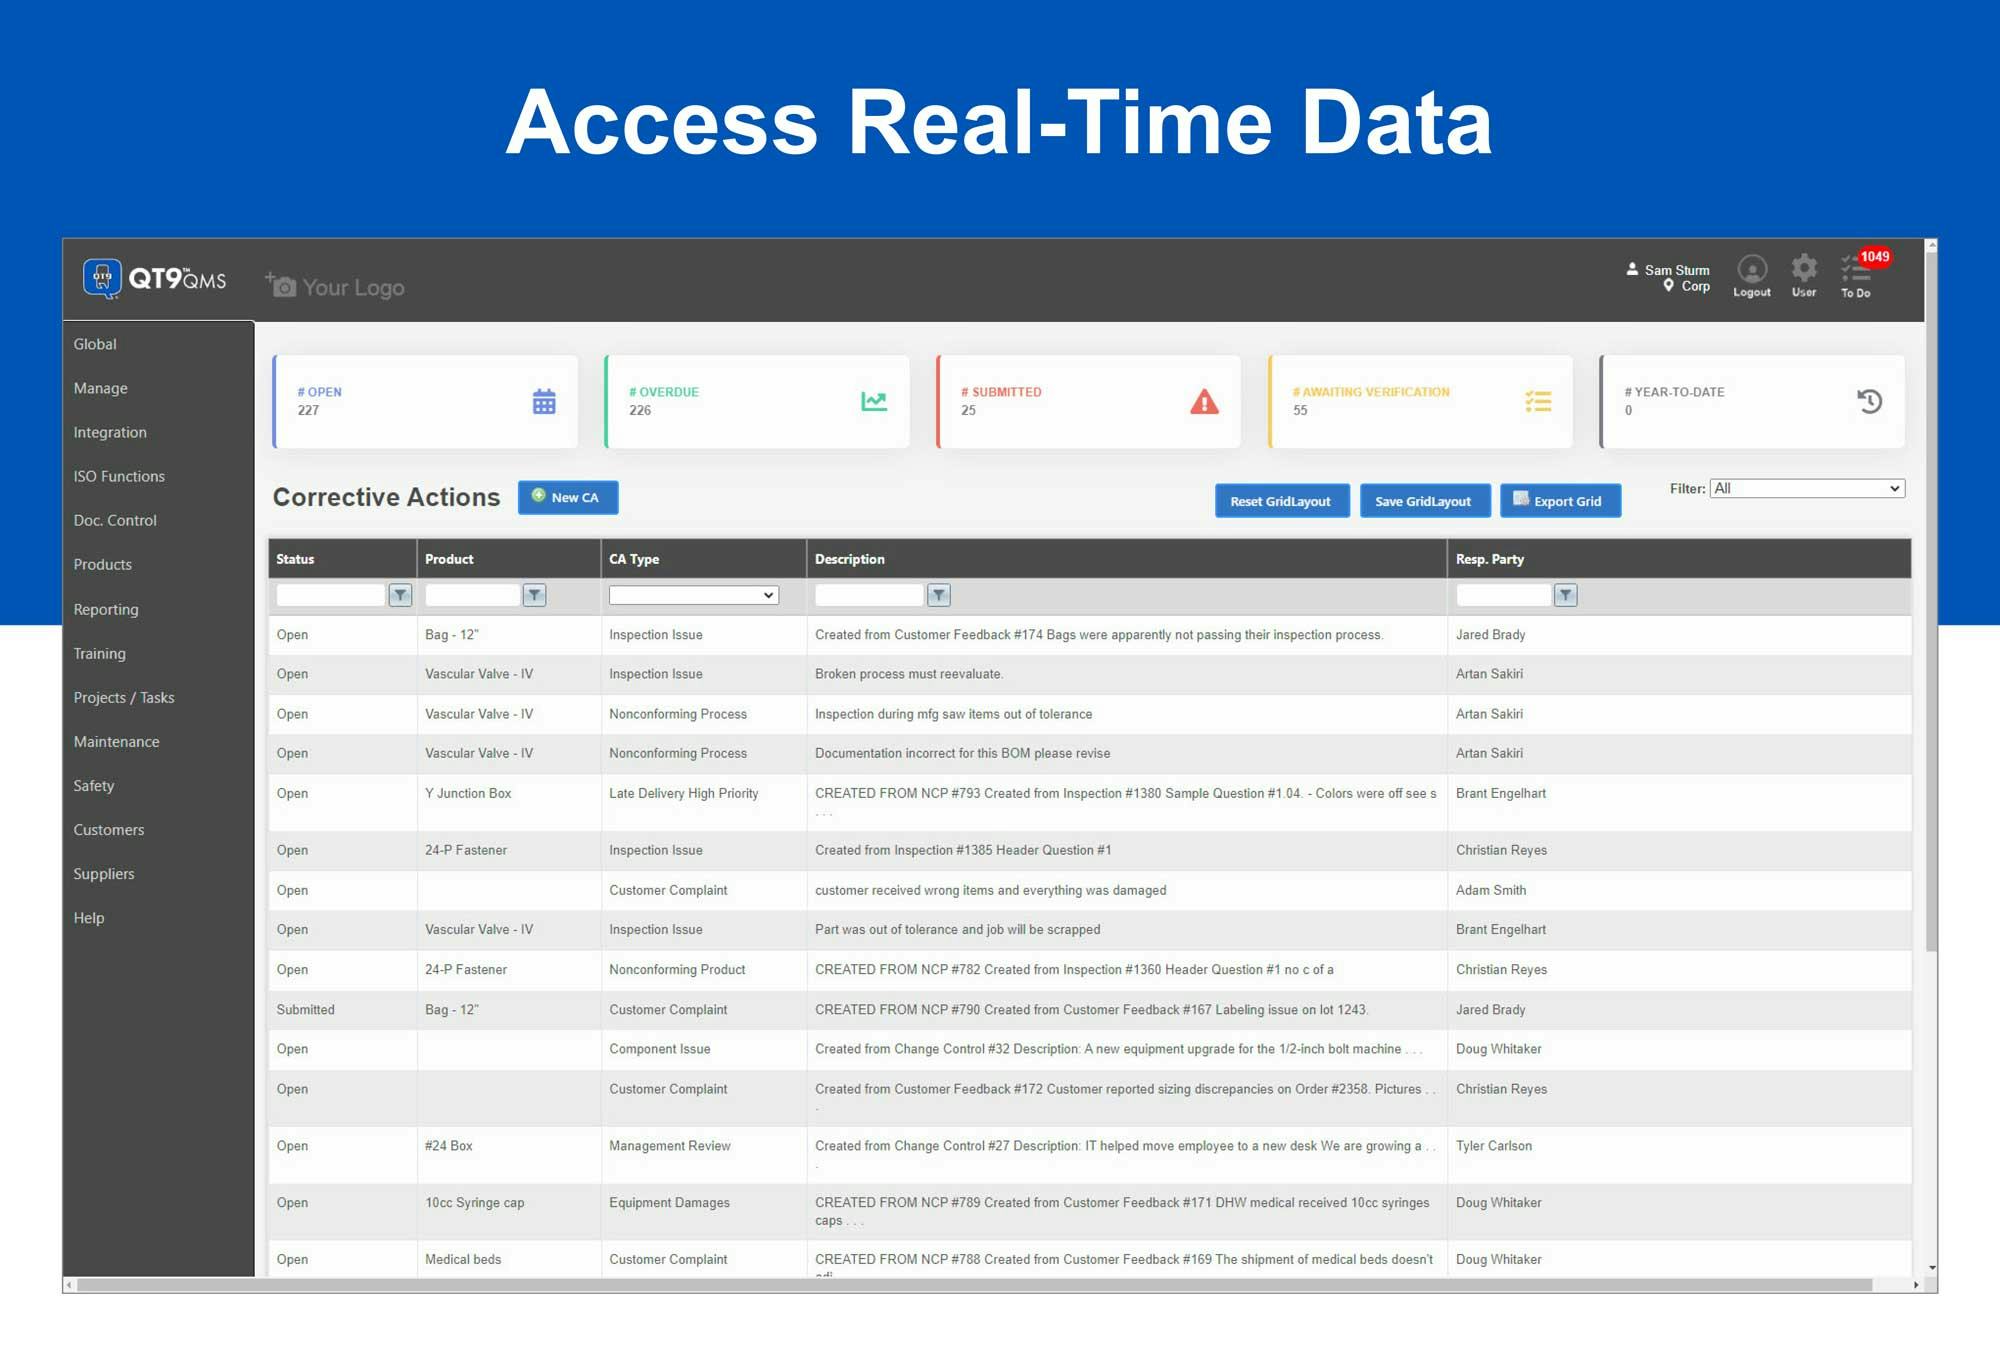Click the Export Grid button
Viewport: 2000px width, 1350px height.
pos(1559,501)
